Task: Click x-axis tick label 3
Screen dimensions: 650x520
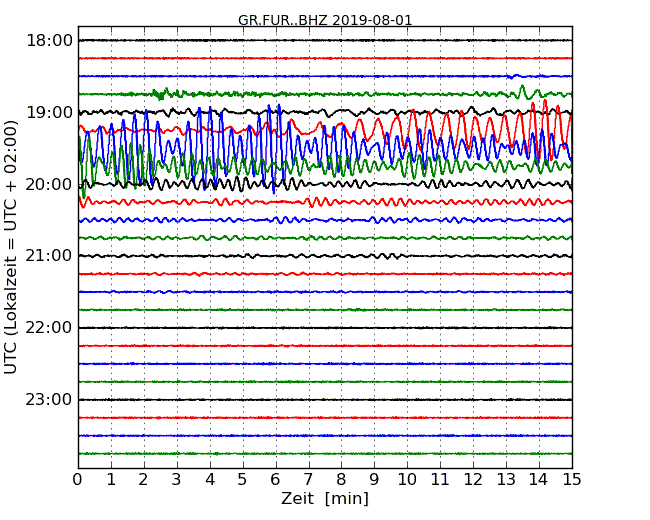Action: pos(177,479)
